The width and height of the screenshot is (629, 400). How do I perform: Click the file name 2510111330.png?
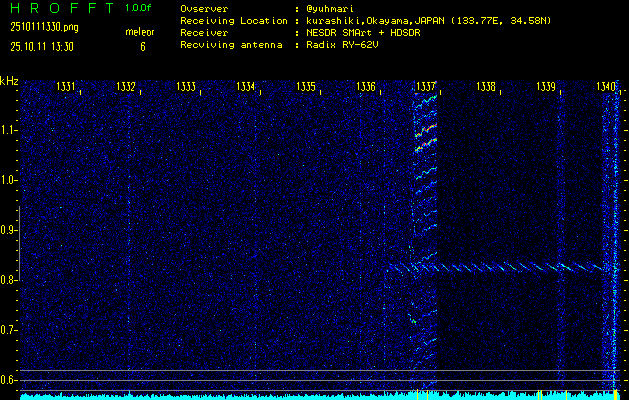(x=44, y=27)
